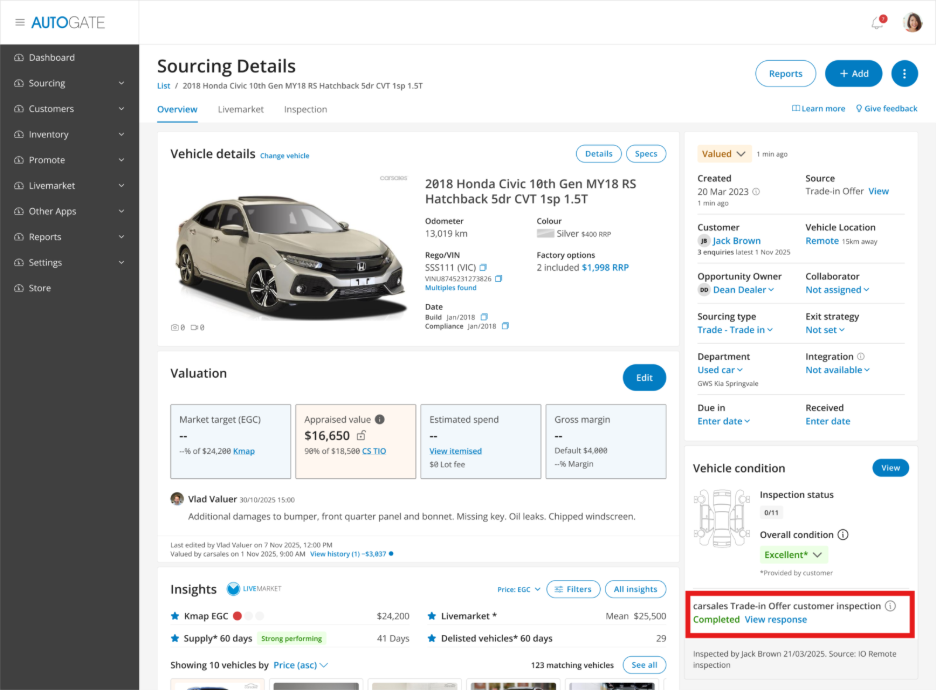
Task: Click the info icon beside Appraised value
Action: coord(380,420)
